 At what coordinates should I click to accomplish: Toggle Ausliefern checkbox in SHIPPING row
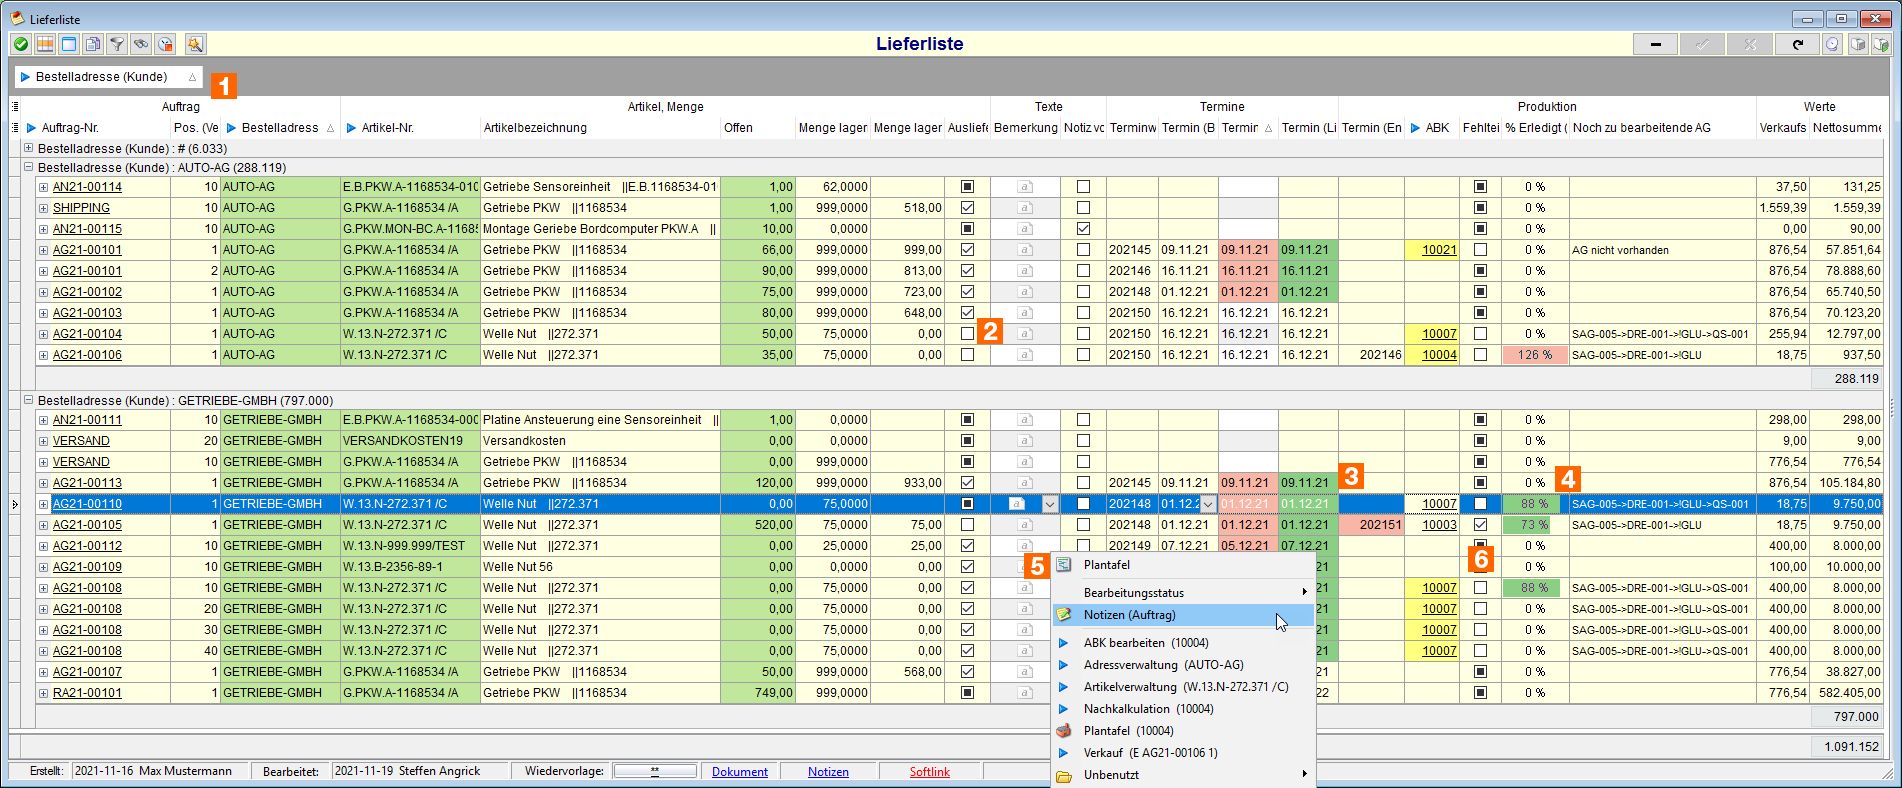(967, 208)
